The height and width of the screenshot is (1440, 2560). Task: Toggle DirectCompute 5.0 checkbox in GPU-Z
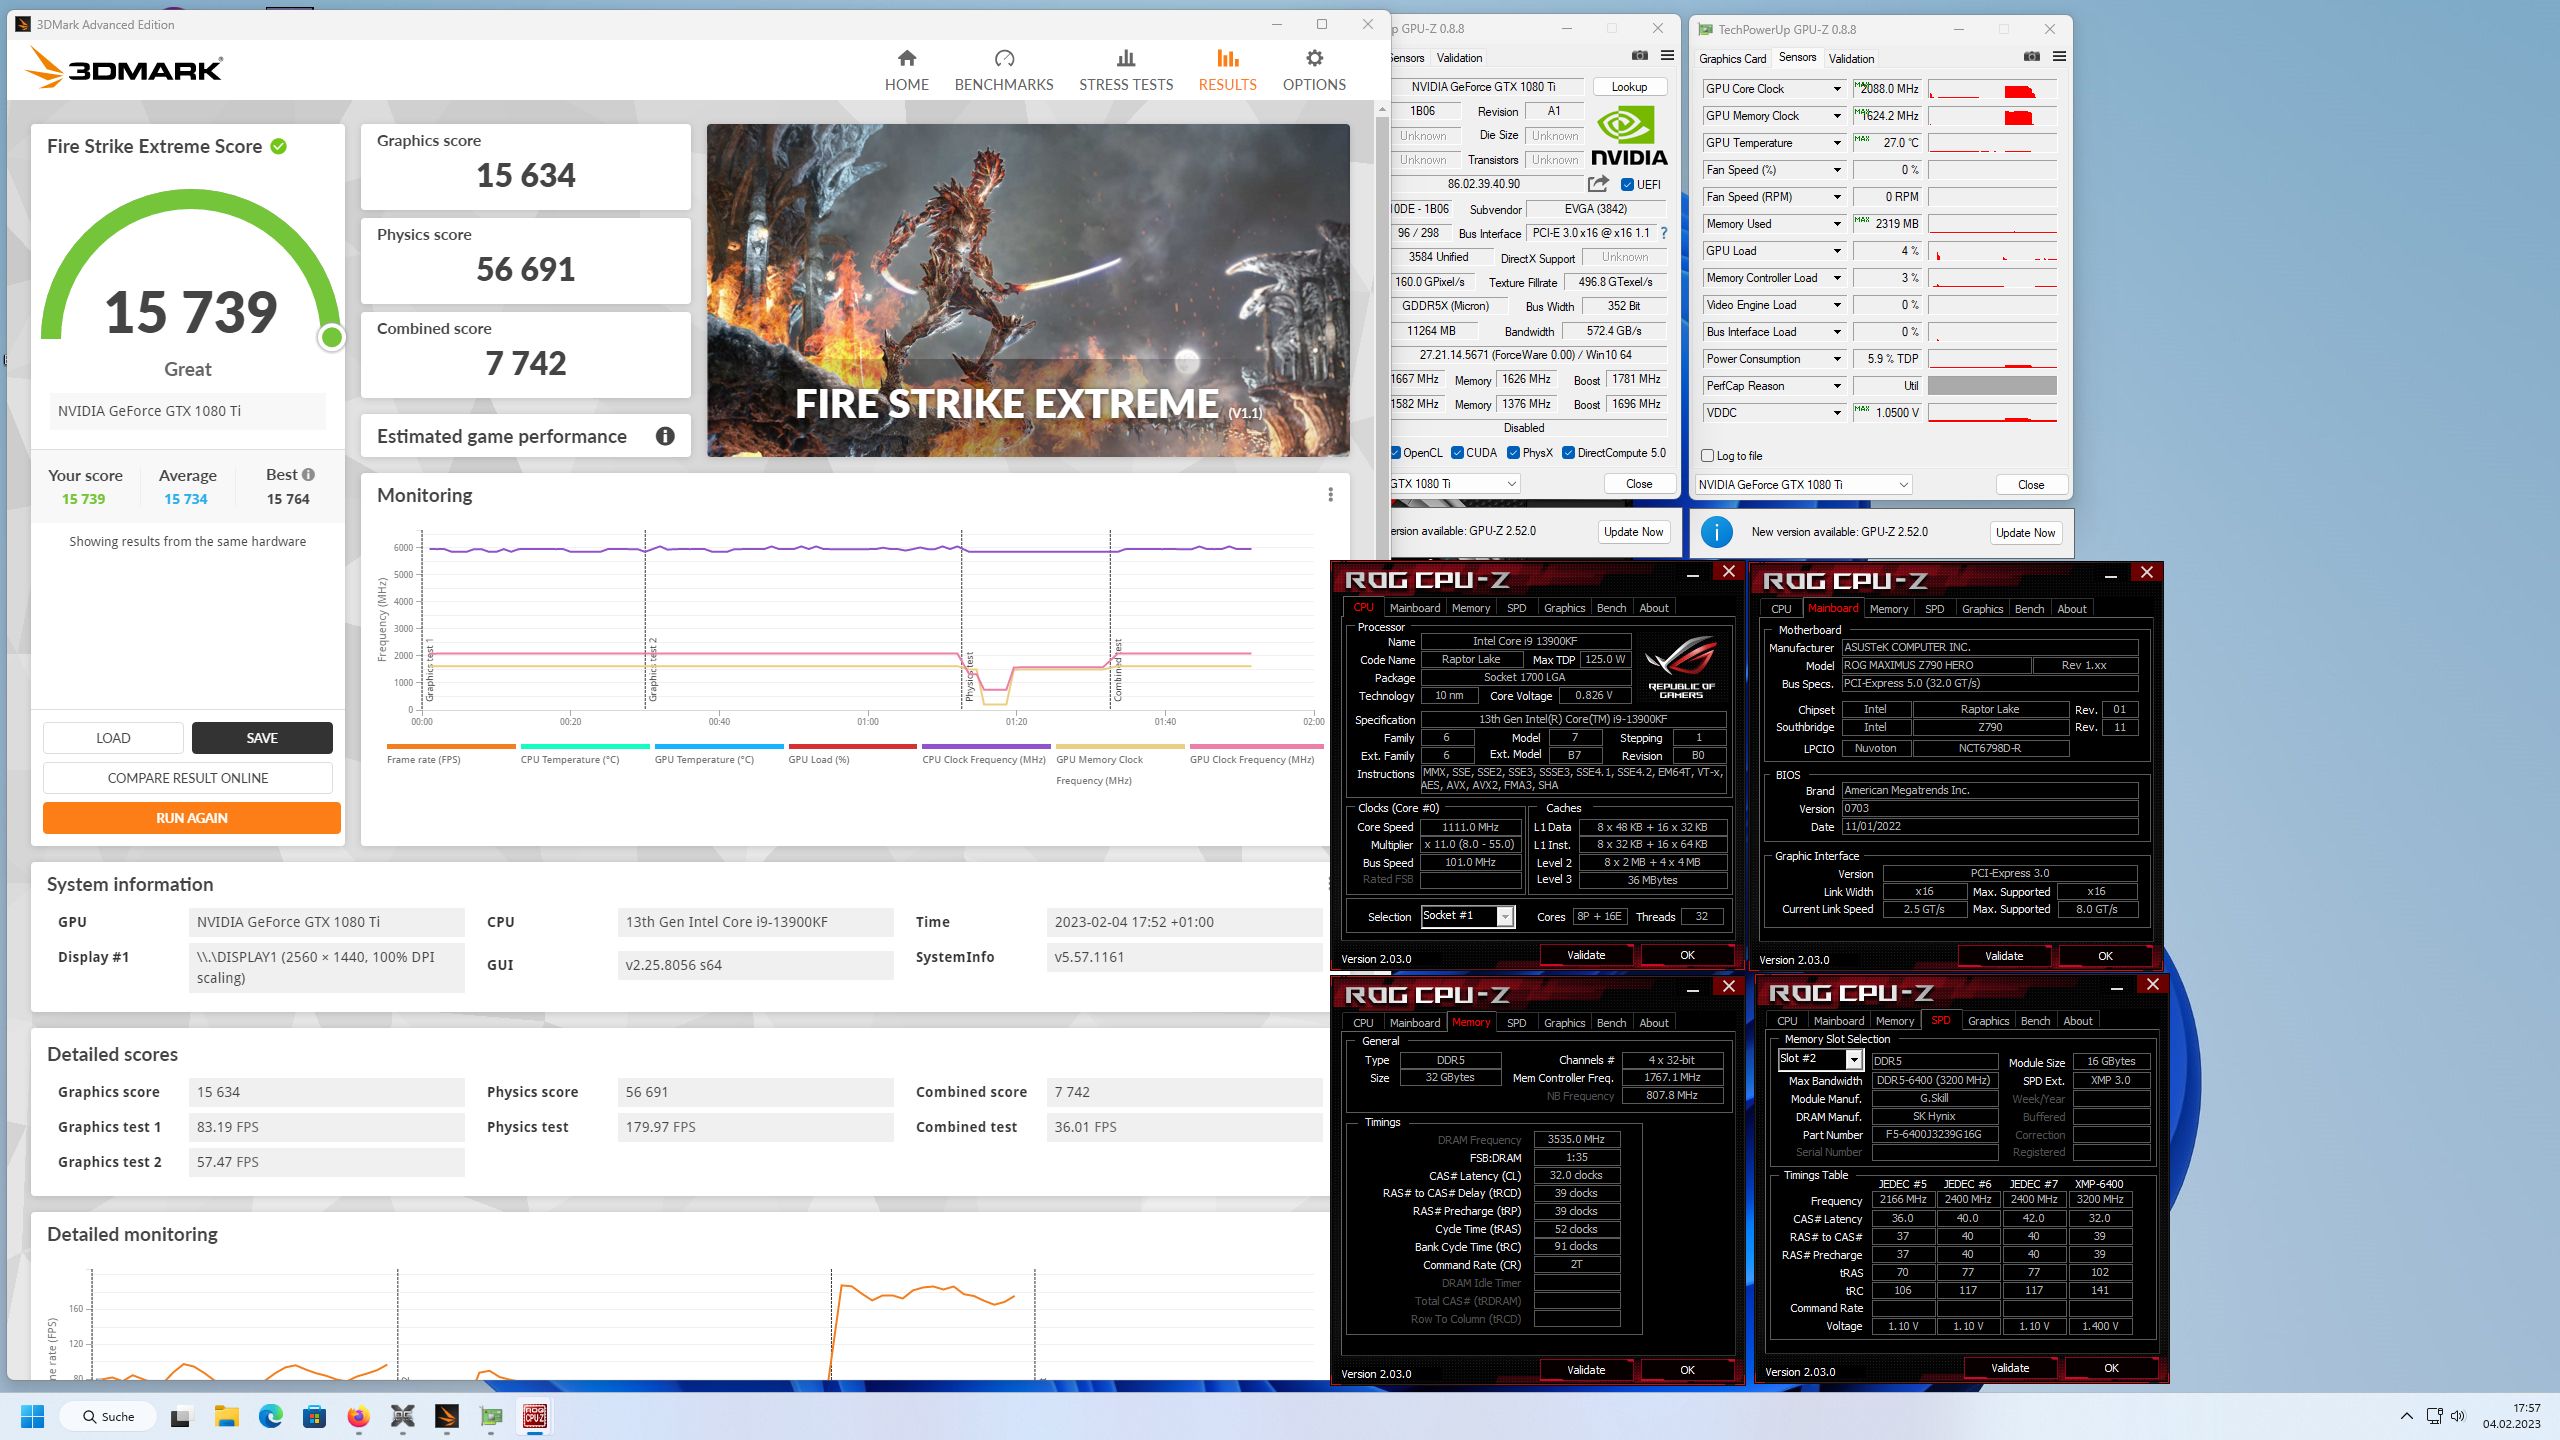point(1569,453)
